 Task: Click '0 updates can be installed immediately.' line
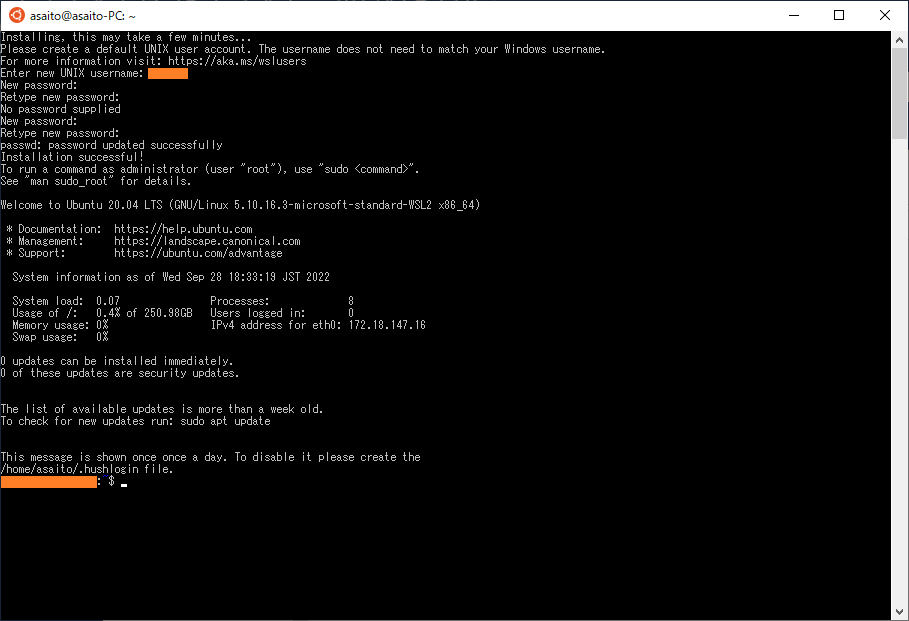117,361
